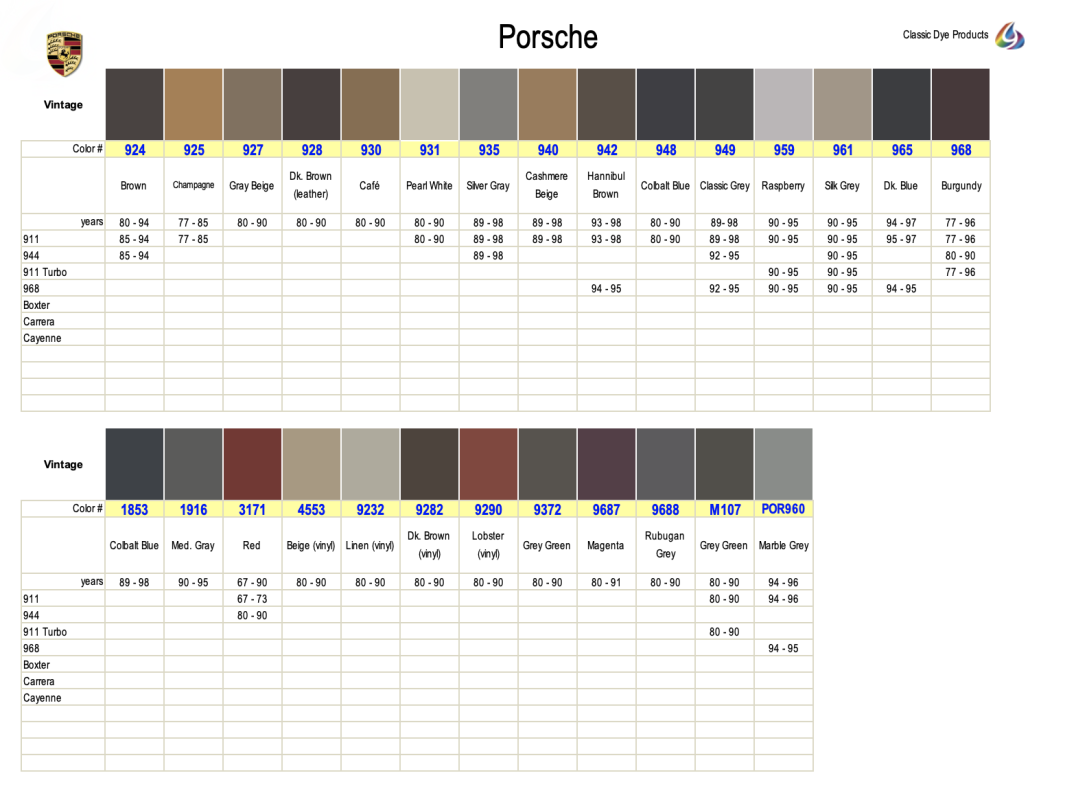Click color number 948
Viewport: 1076px width, 806px height.
pyautogui.click(x=666, y=150)
